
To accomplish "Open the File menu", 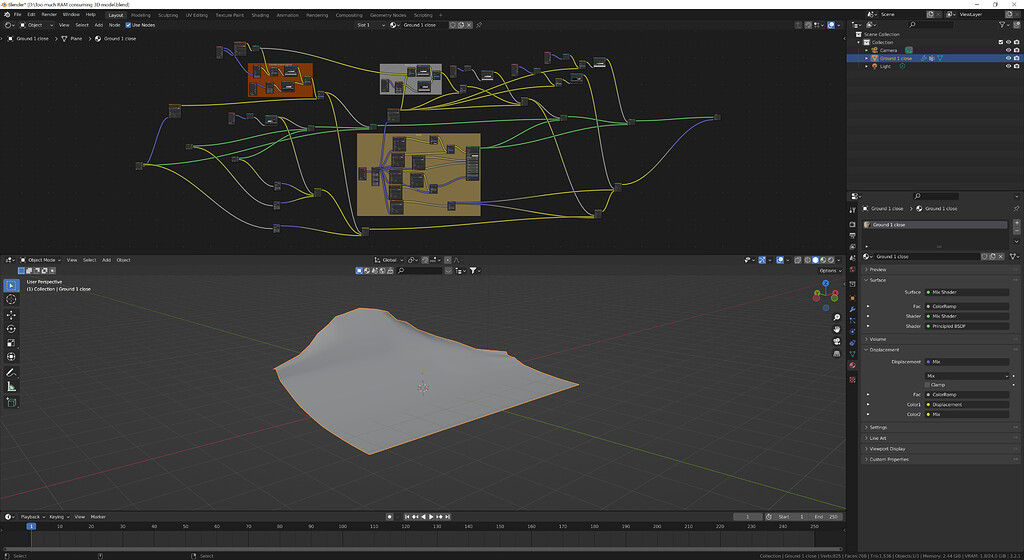I will 18,14.
